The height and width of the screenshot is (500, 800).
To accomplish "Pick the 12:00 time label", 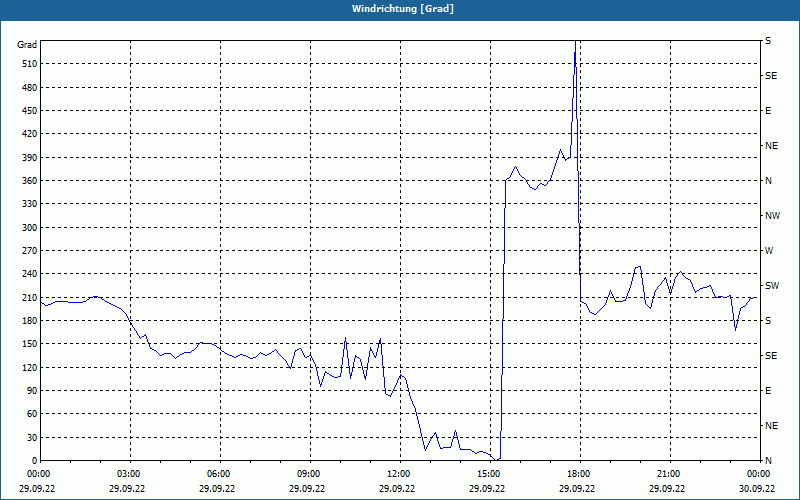I will tap(400, 474).
